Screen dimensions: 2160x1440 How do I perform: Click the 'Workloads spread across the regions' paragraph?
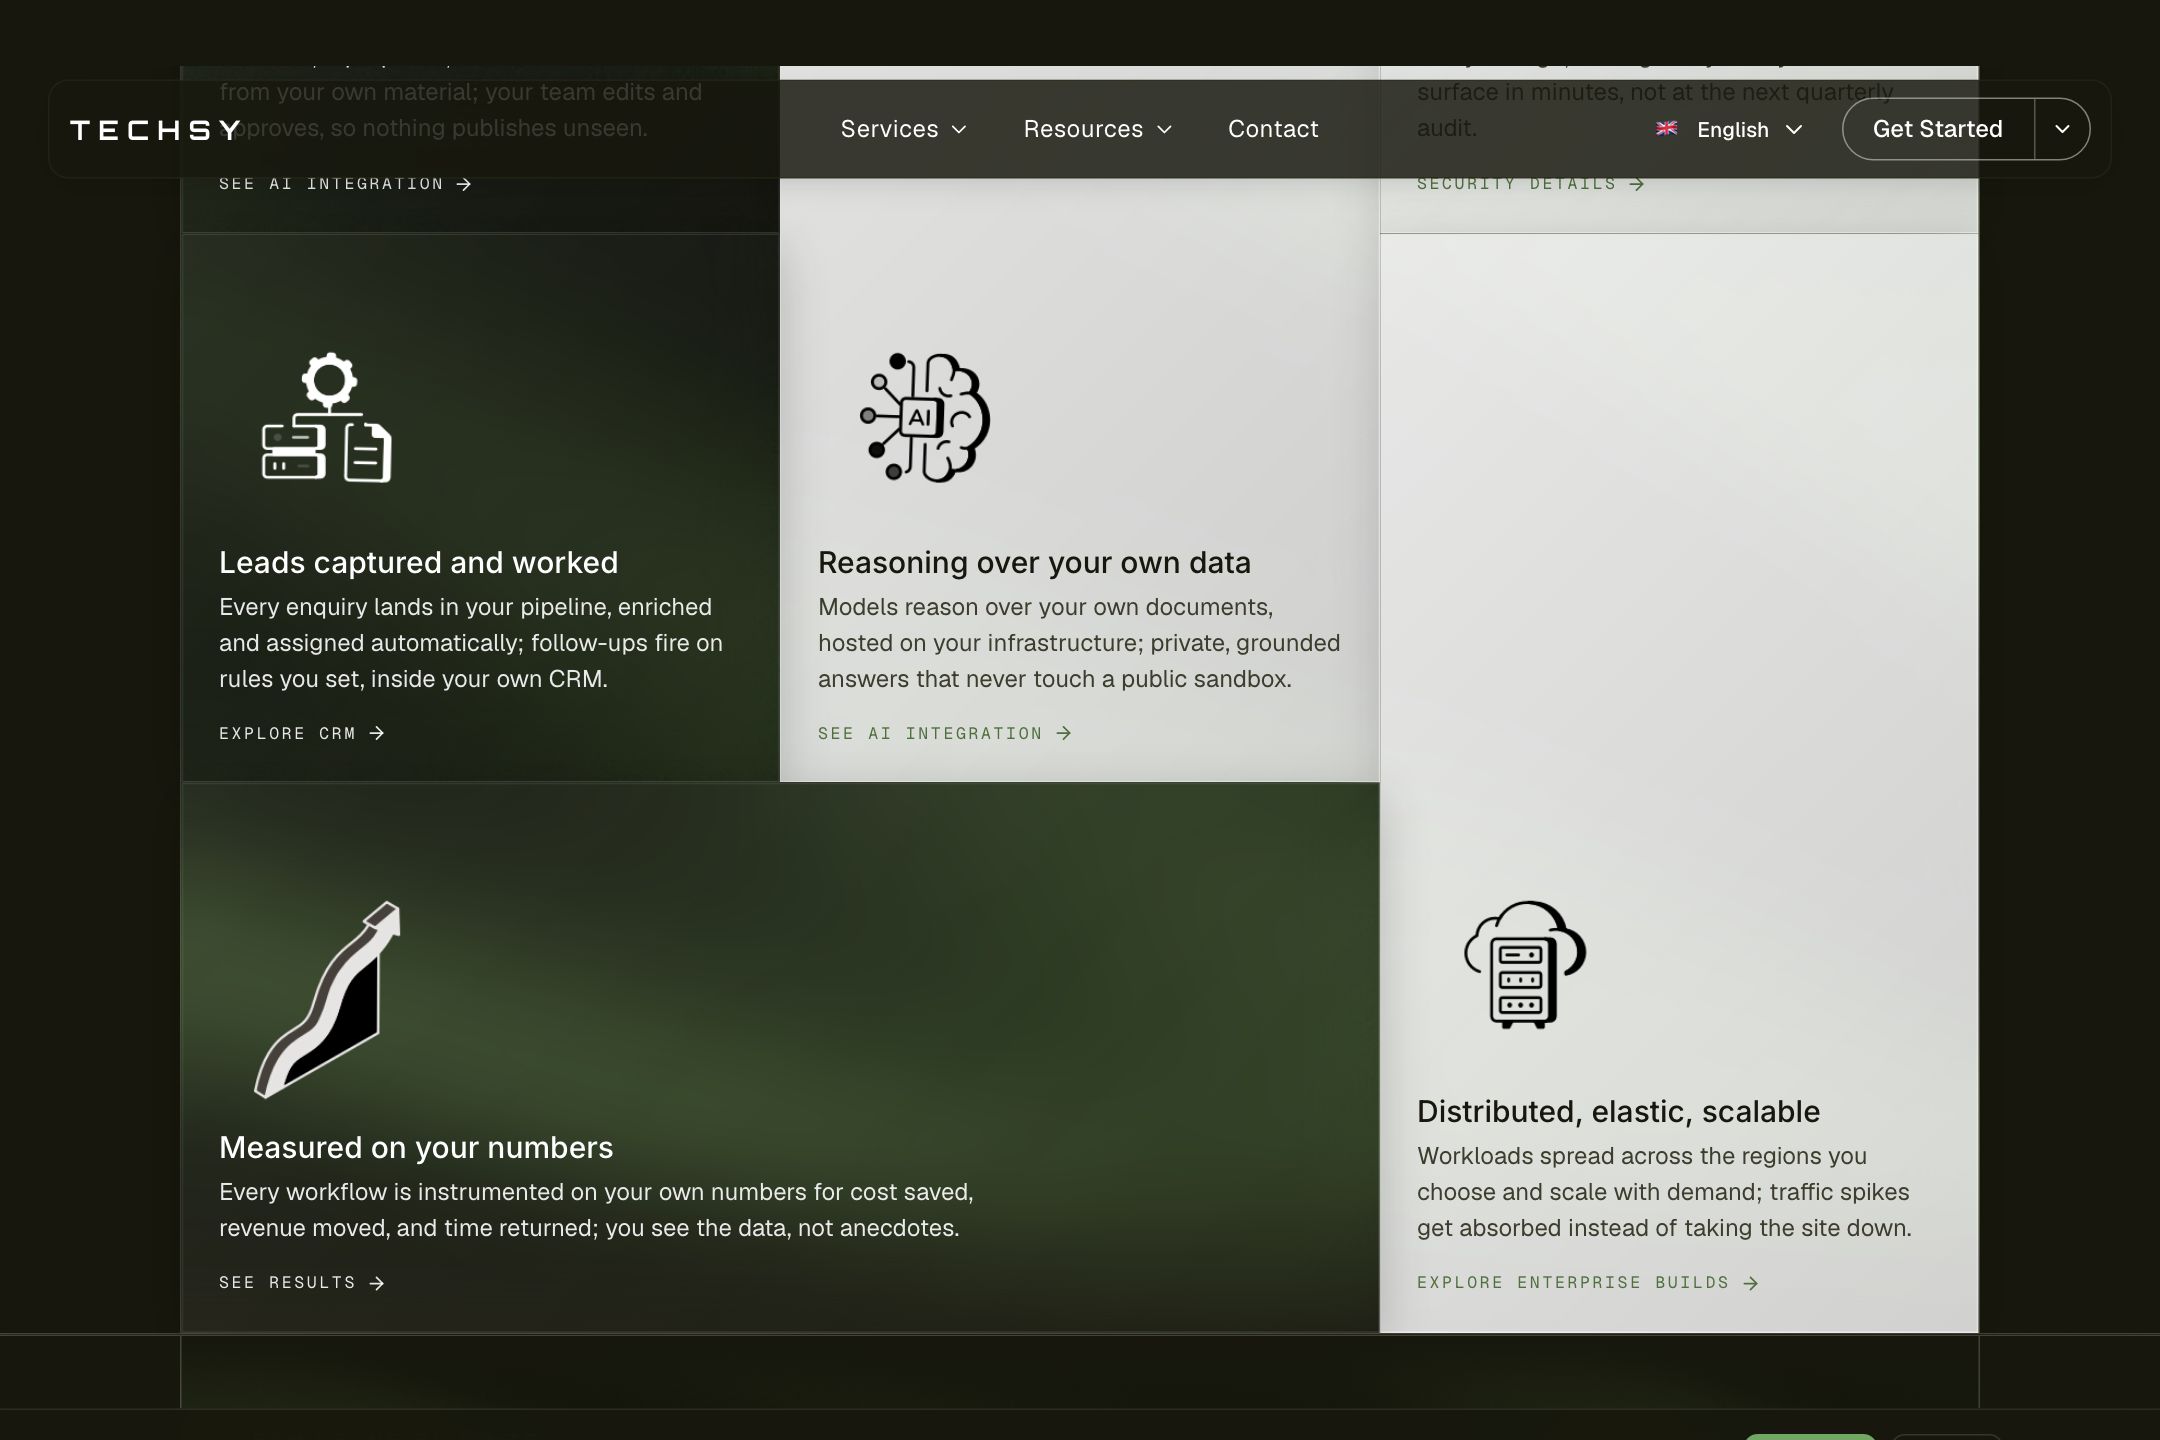coord(1664,1192)
